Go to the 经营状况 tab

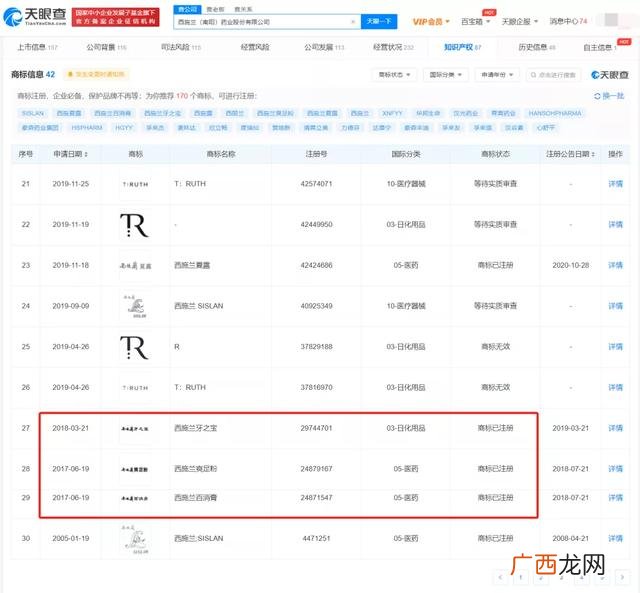pyautogui.click(x=393, y=47)
